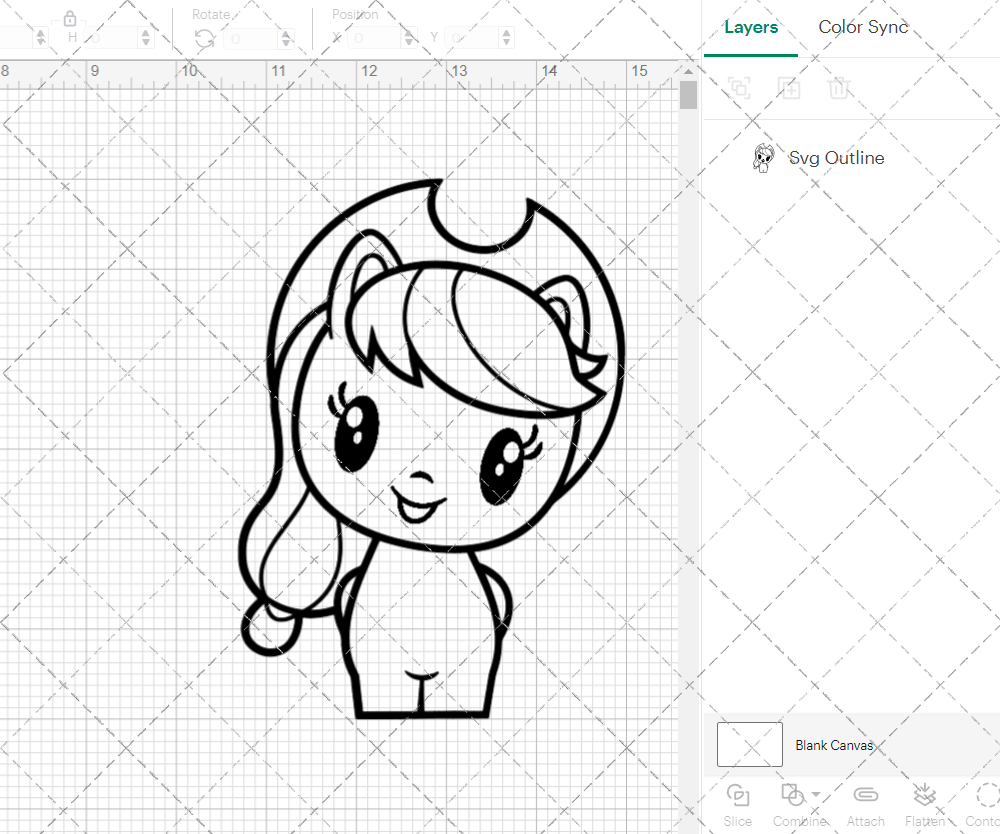Click the delete trash icon in Layers panel

pos(840,88)
